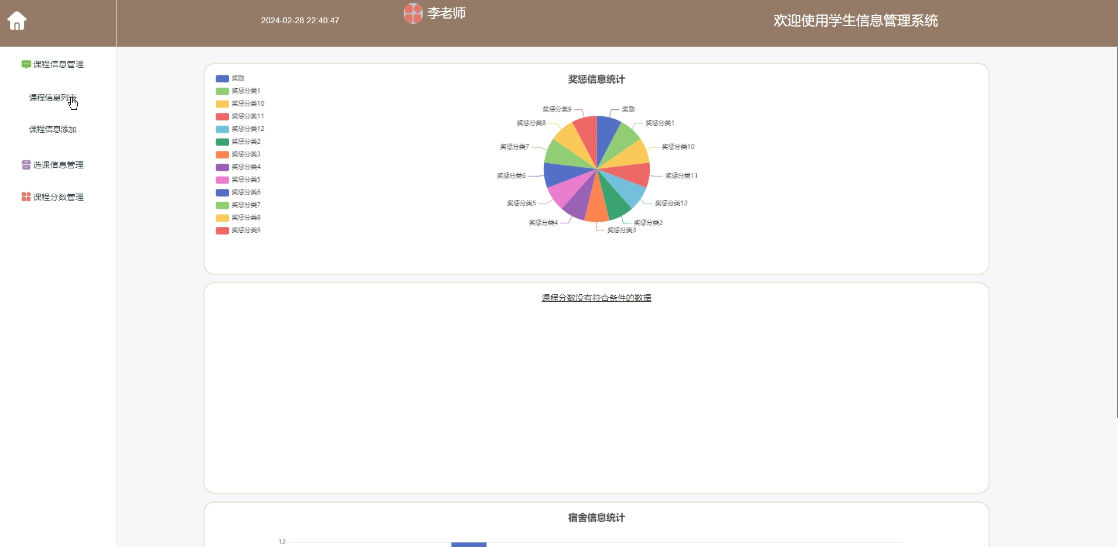
Task: Toggle the 奖惩分类9 legend entry
Action: [238, 230]
